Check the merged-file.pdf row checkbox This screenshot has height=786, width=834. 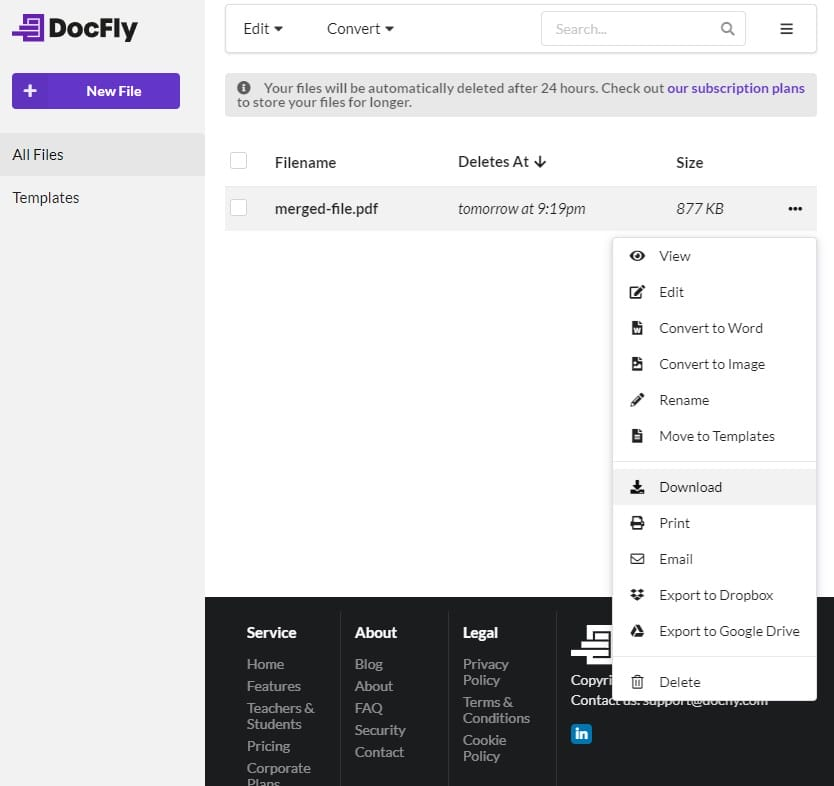click(x=238, y=207)
